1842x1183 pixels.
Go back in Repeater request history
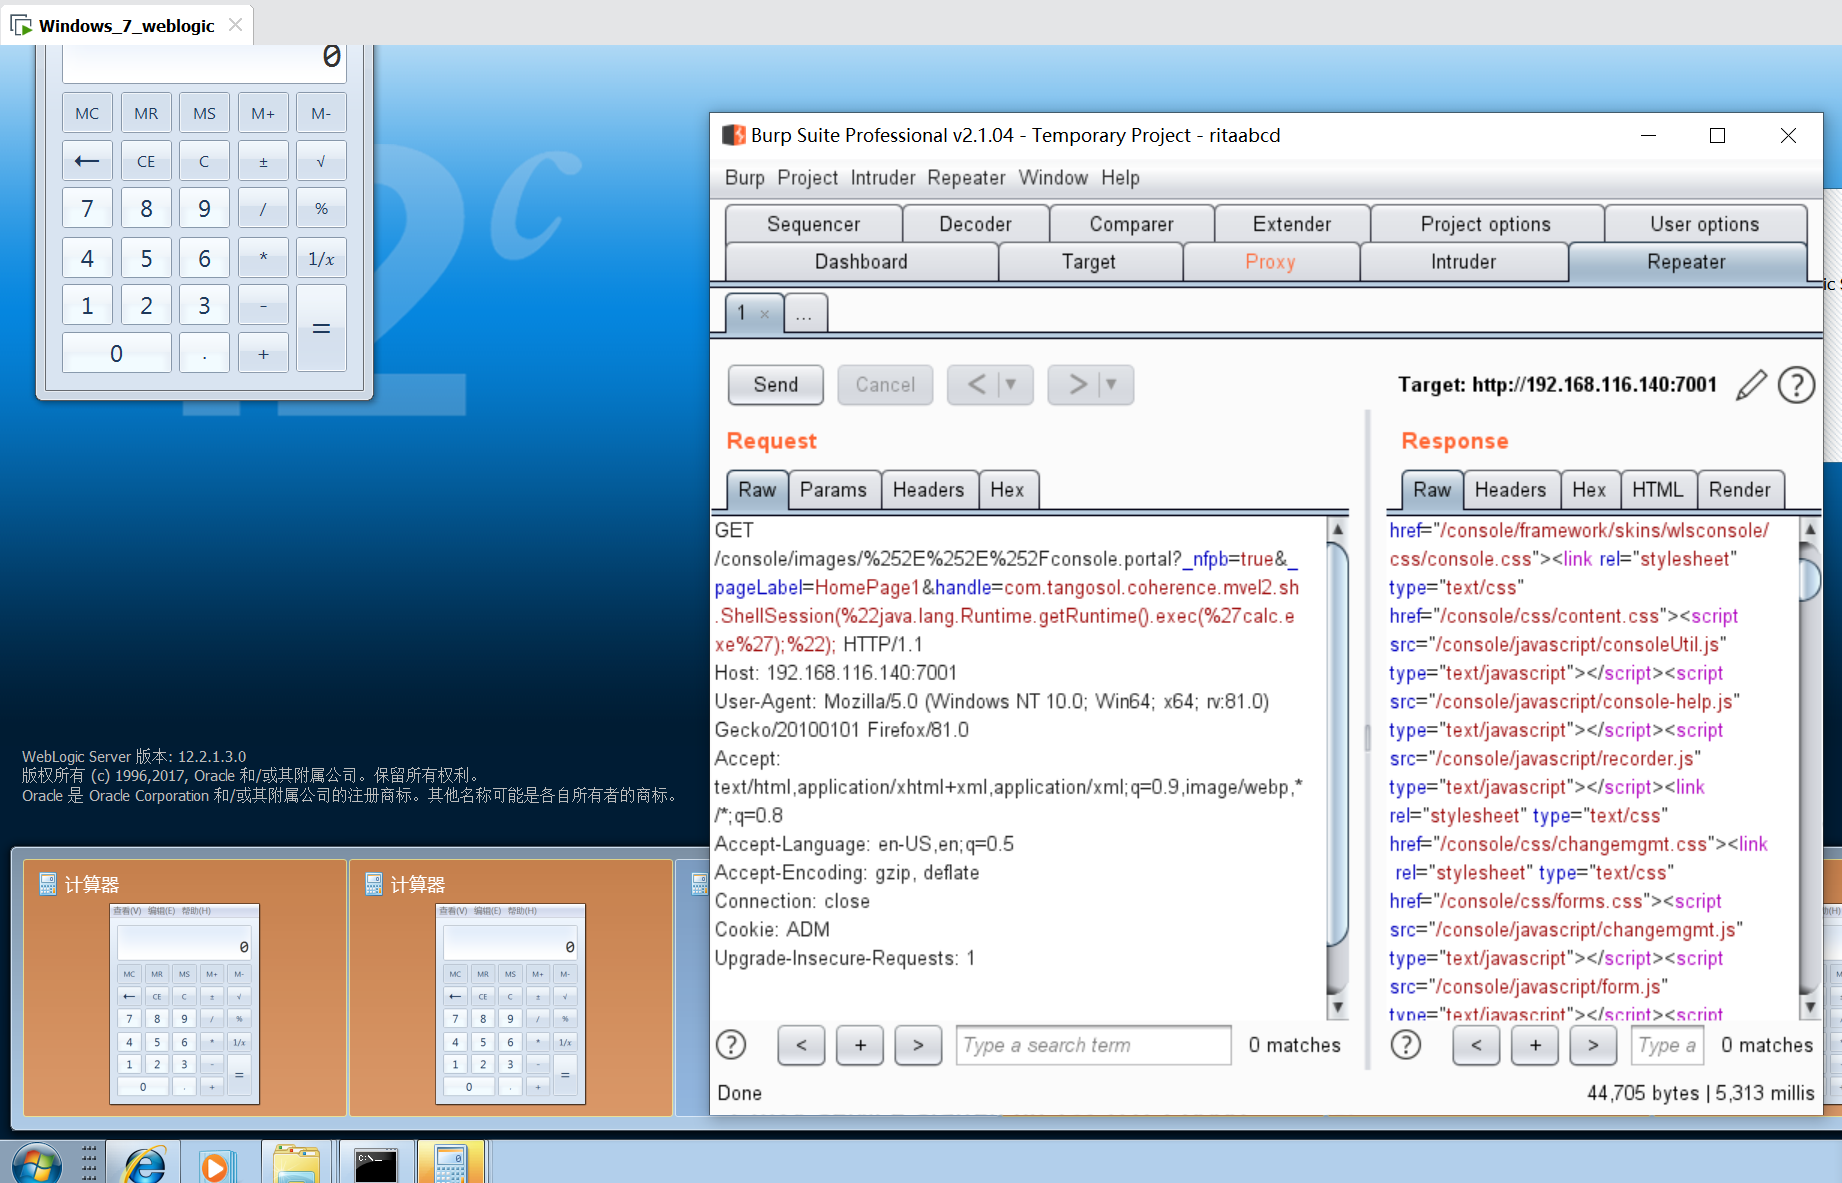pos(976,384)
